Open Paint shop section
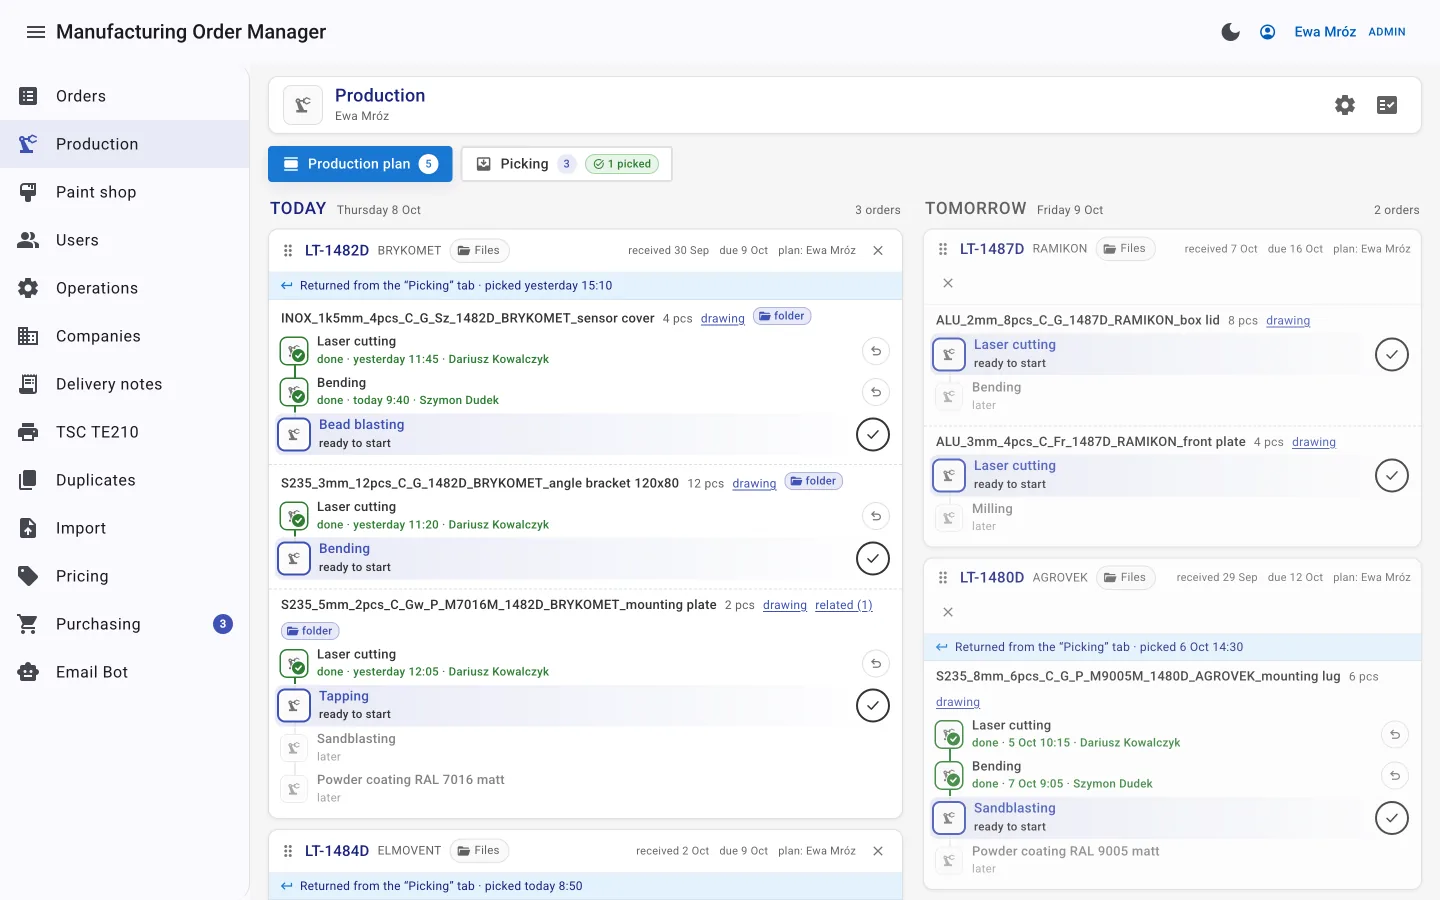Screen dimensions: 1440x900 pyautogui.click(x=124, y=192)
